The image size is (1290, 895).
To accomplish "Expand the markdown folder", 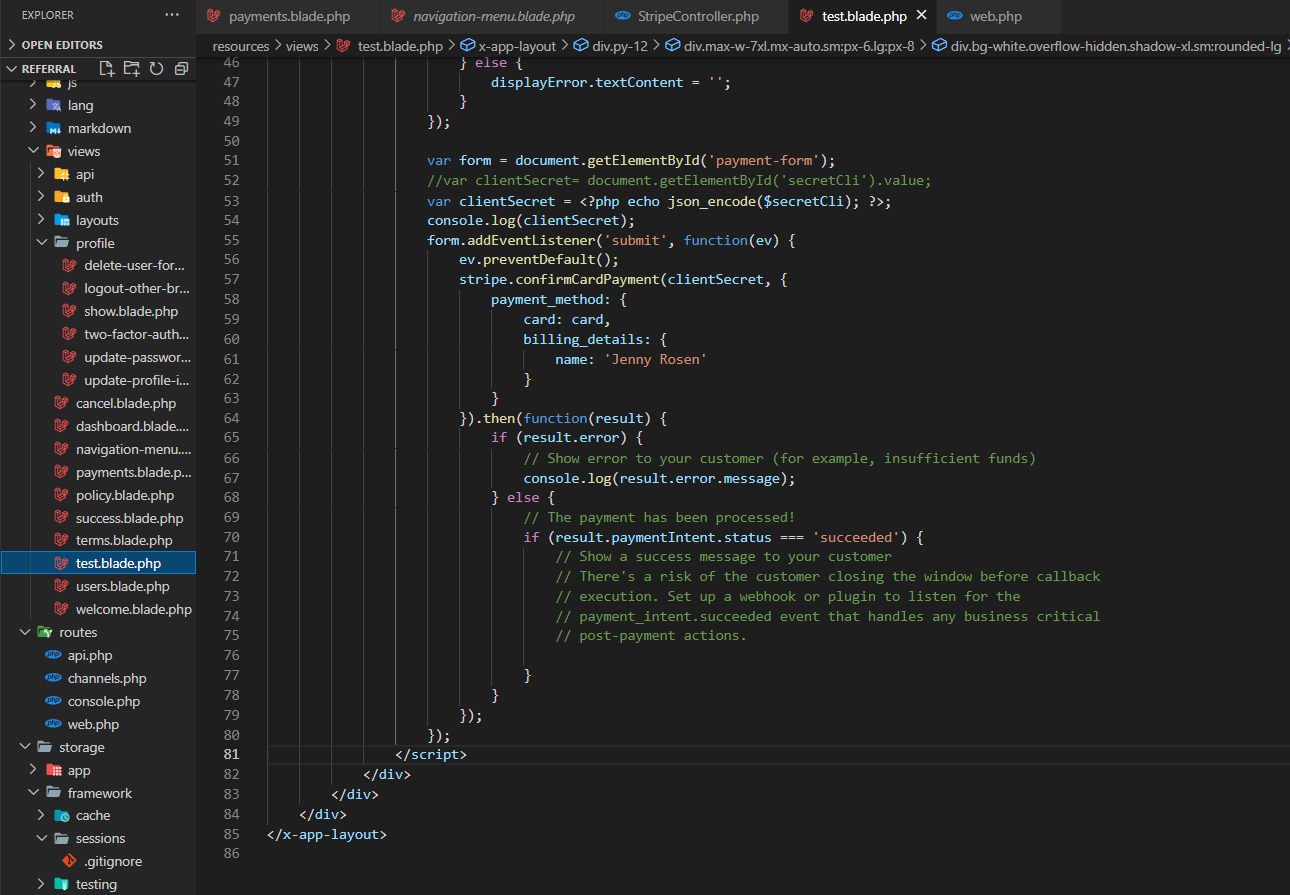I will tap(98, 128).
